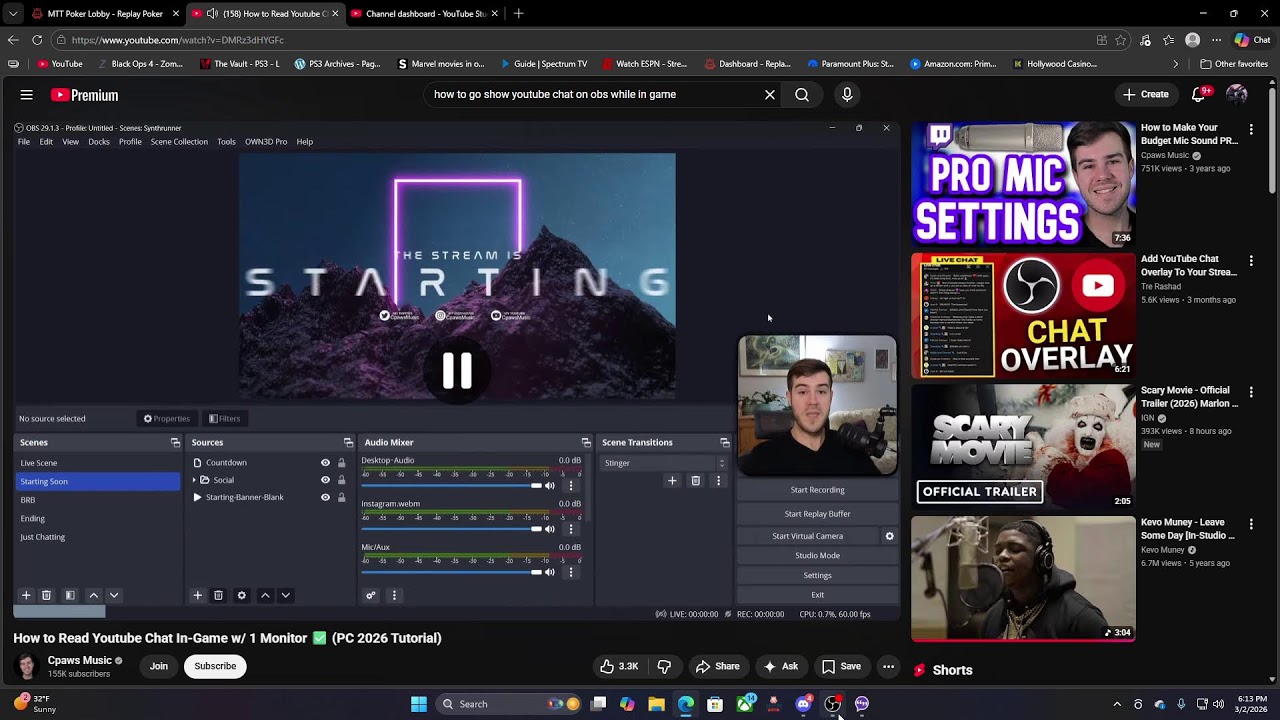
Task: Open a new browser tab
Action: point(518,14)
